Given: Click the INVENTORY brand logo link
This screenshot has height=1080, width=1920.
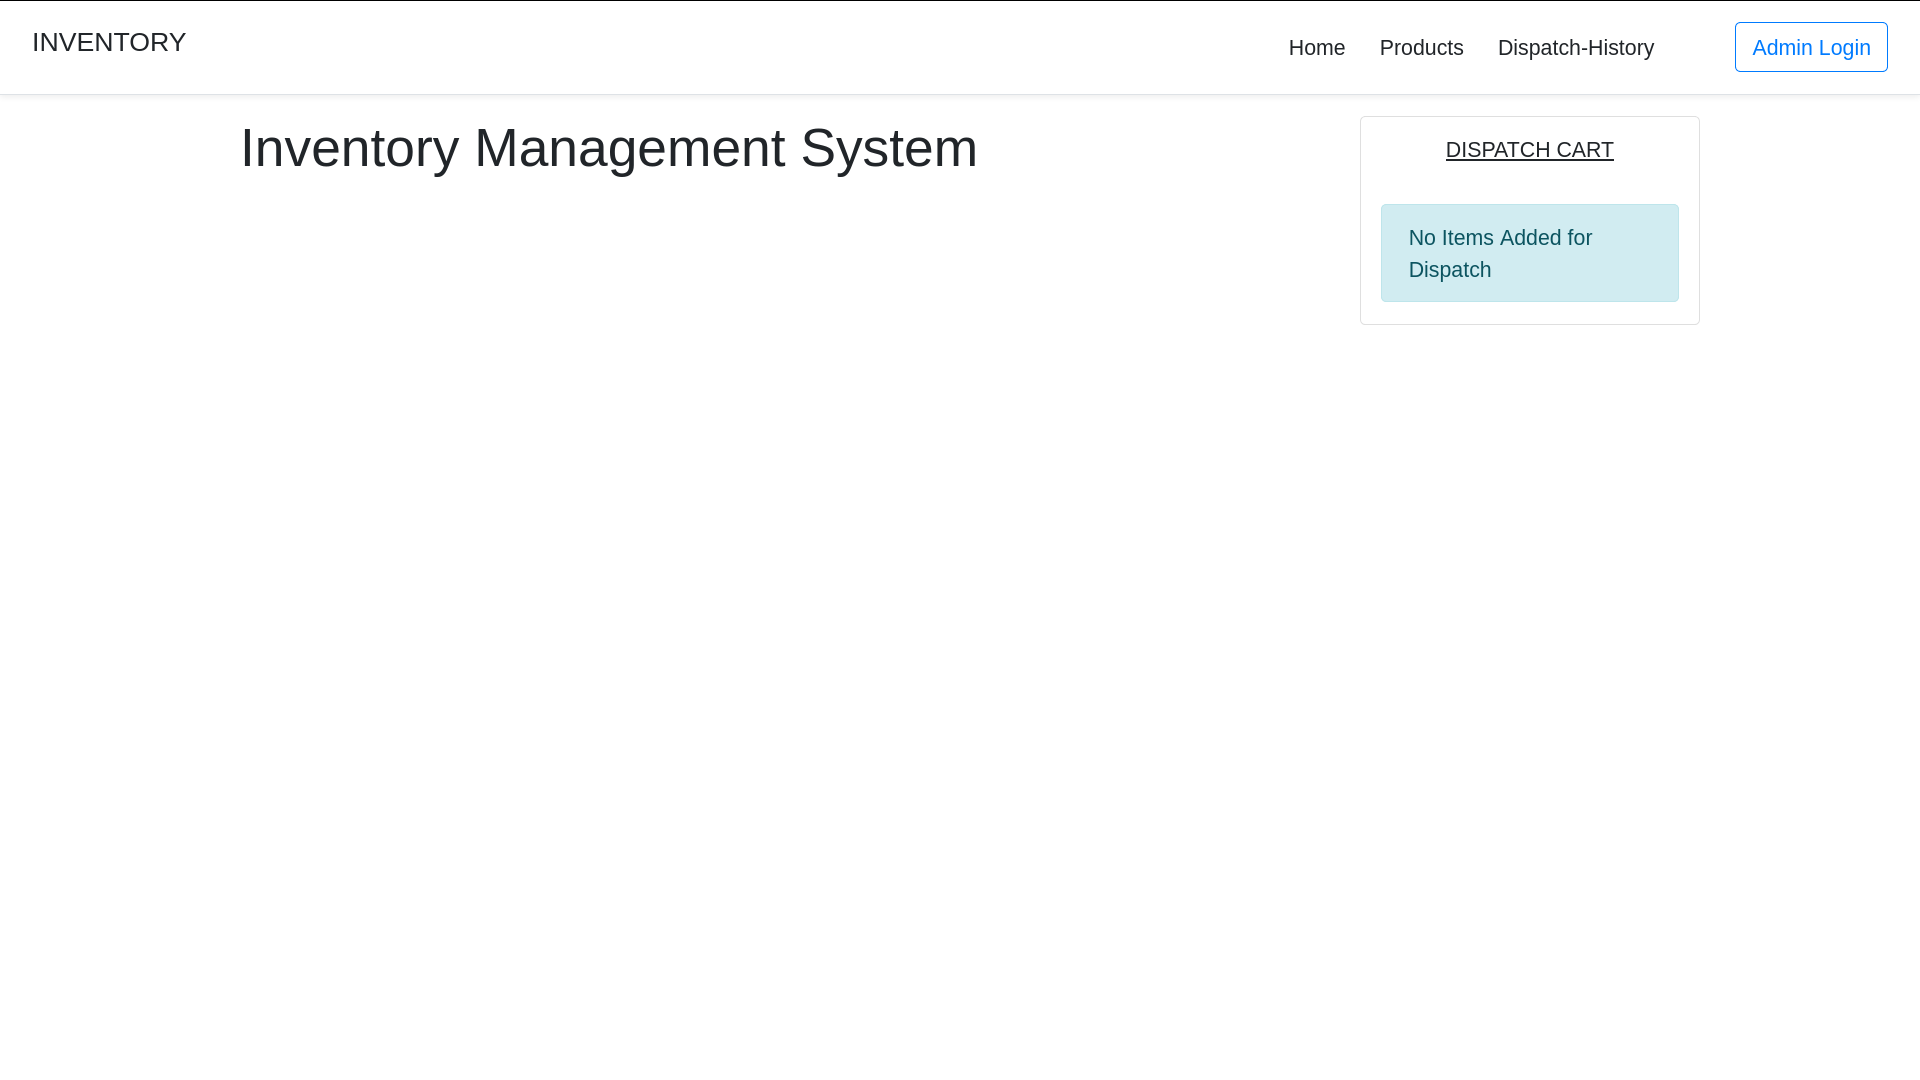Looking at the screenshot, I should coord(109,42).
